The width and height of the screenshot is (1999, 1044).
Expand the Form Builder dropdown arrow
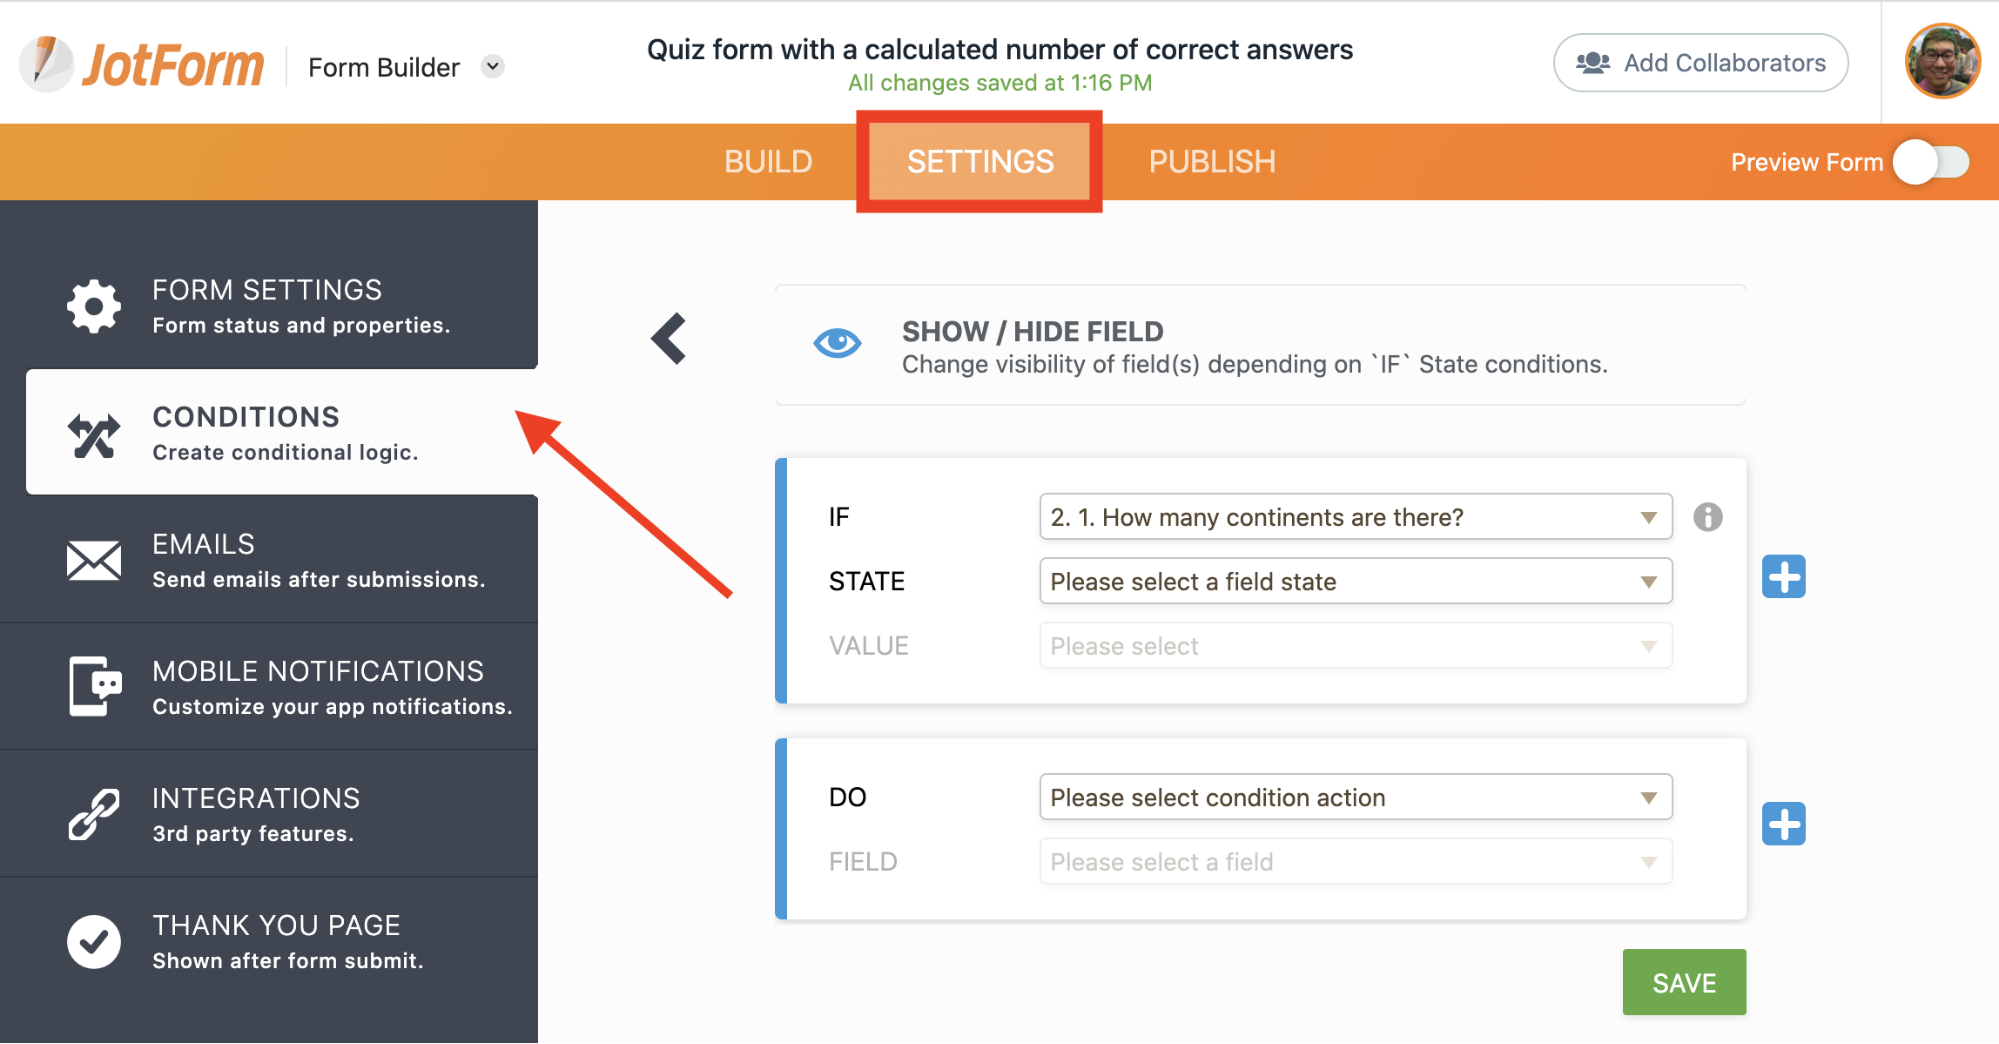point(492,66)
